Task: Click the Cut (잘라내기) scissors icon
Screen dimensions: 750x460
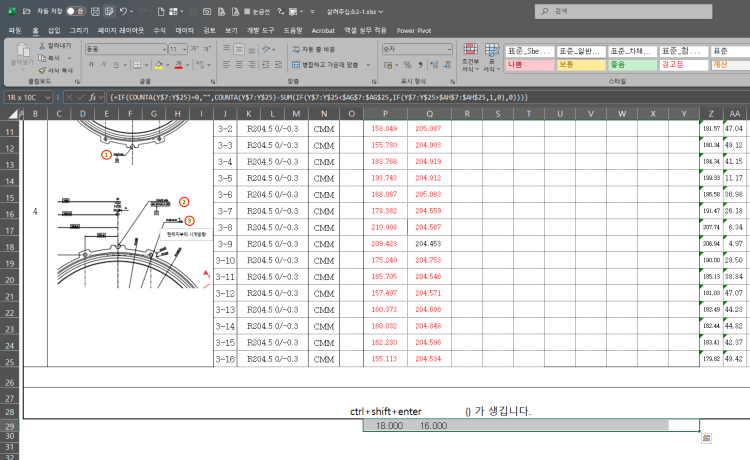Action: tap(42, 47)
